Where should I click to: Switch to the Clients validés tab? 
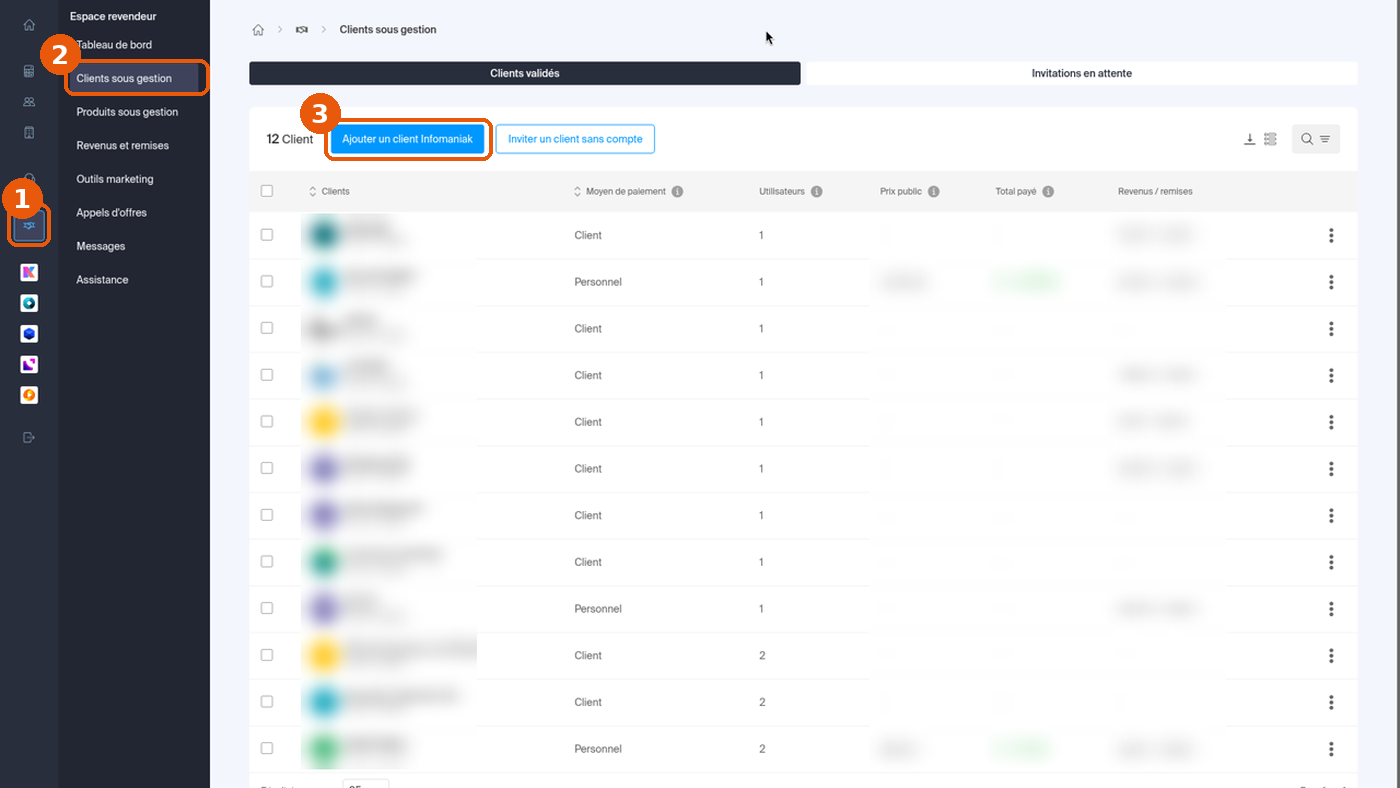click(525, 73)
